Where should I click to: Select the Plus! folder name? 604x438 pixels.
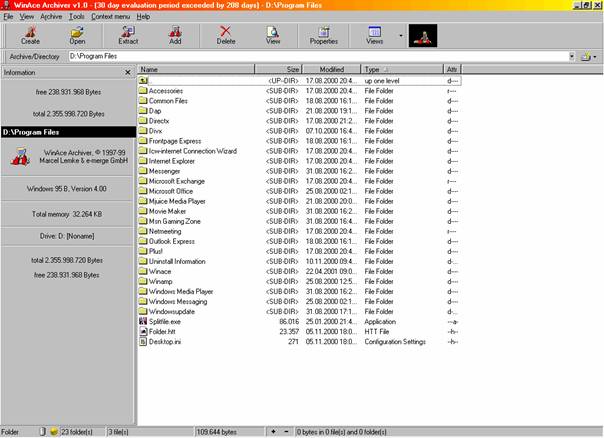tap(156, 251)
